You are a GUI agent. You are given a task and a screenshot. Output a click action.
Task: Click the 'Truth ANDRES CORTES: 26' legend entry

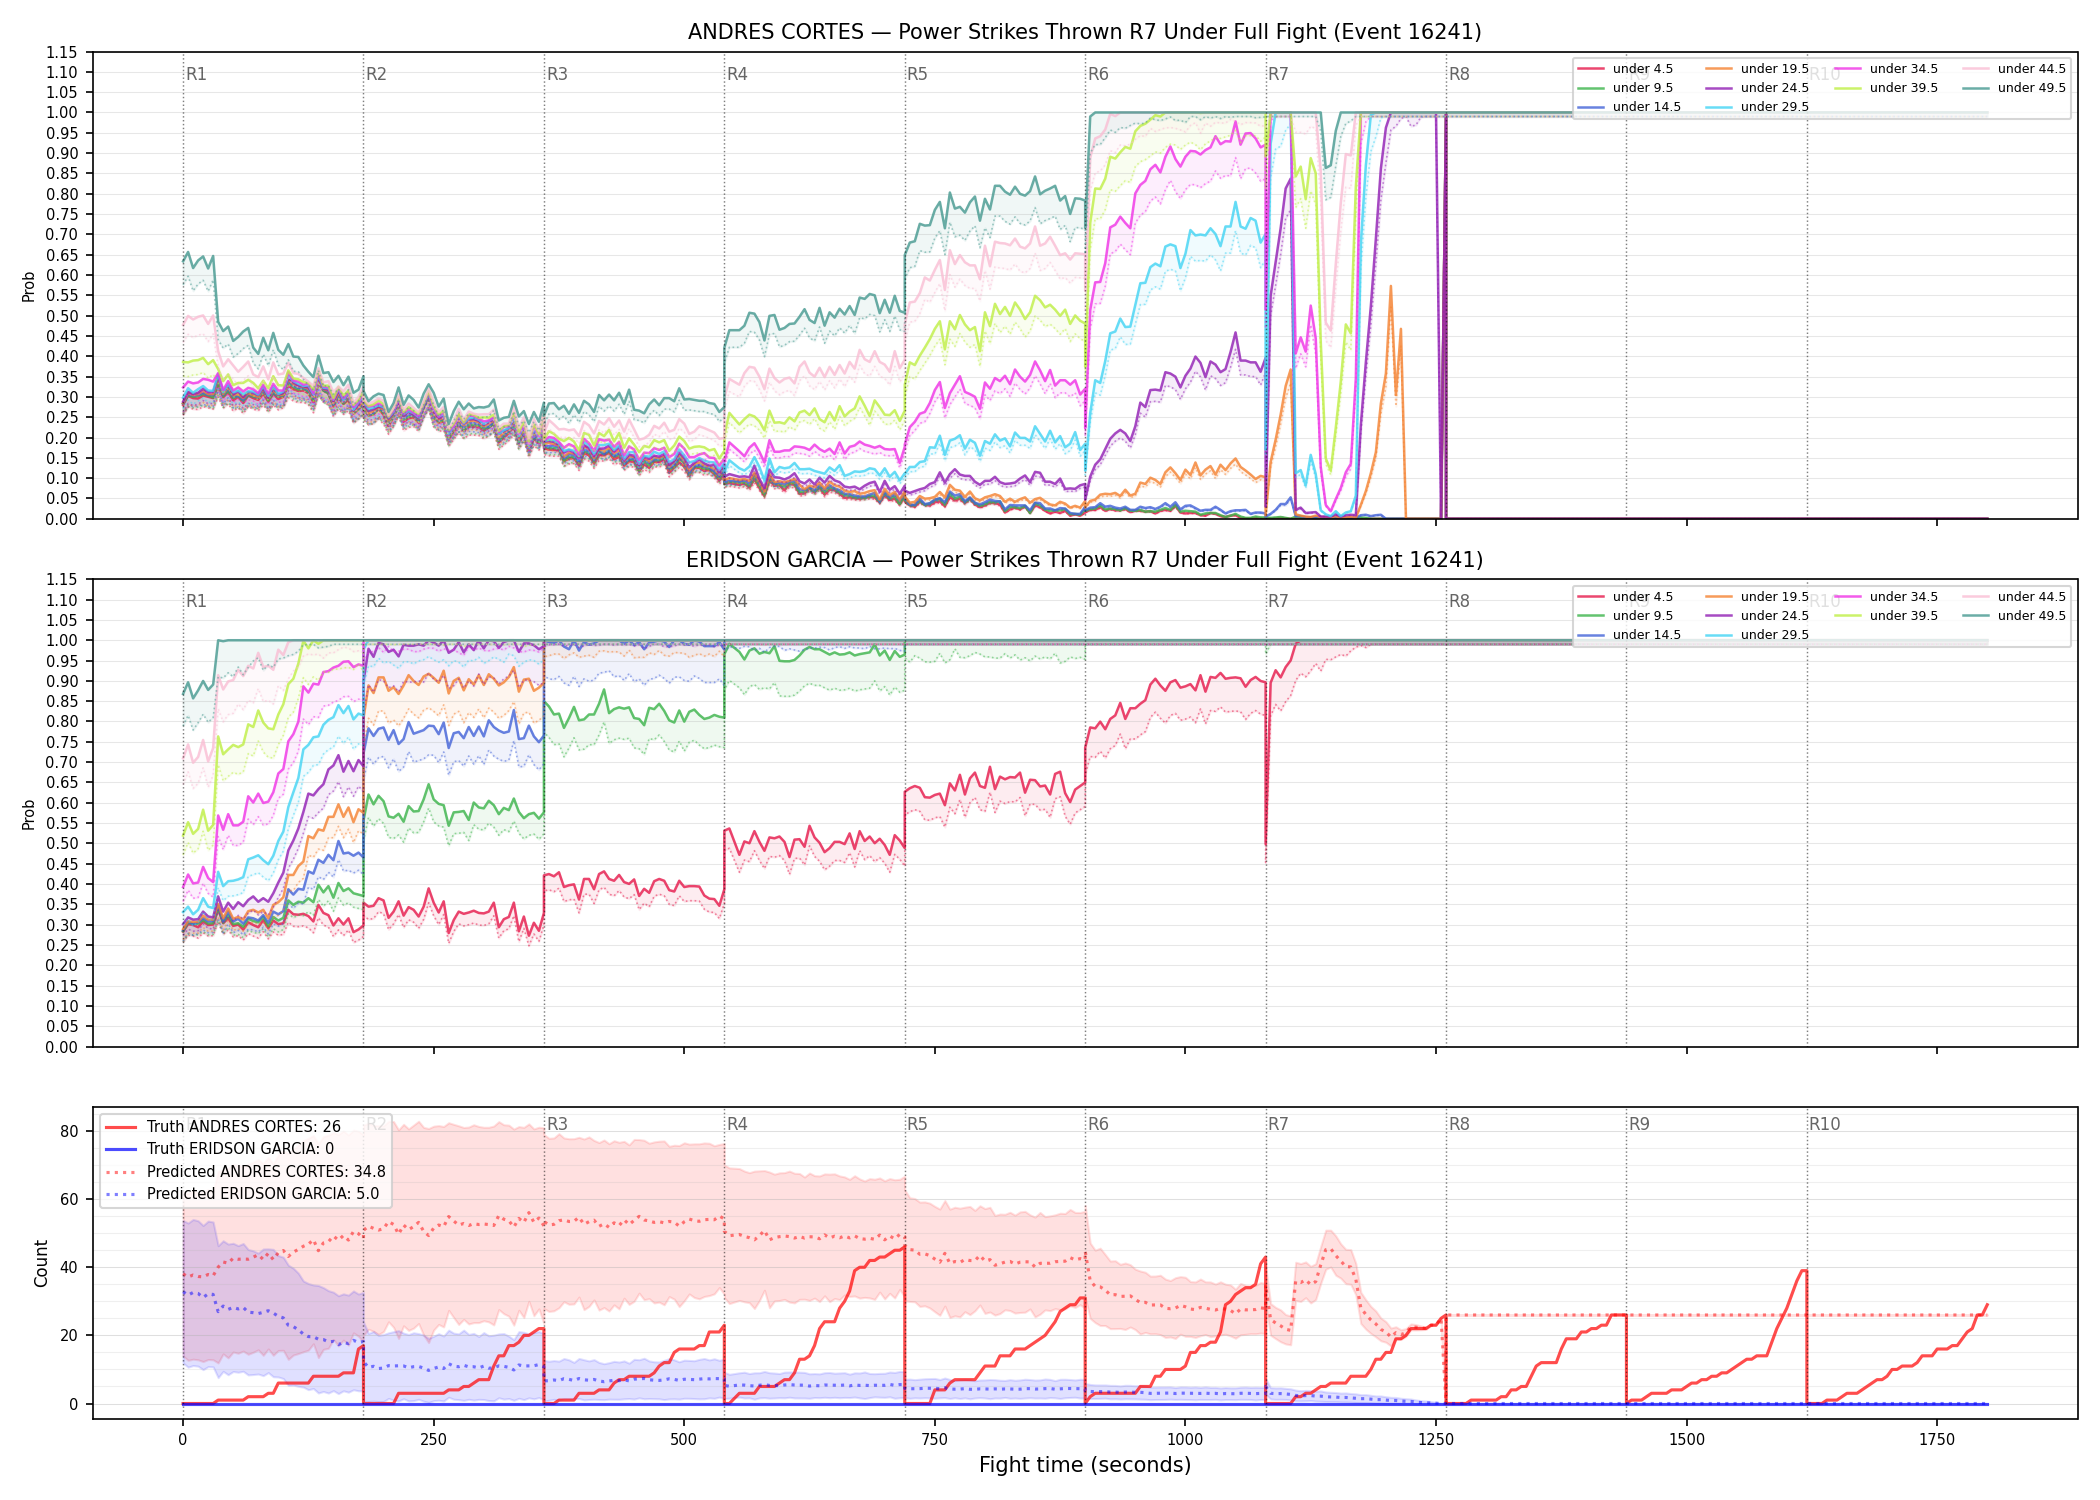tap(223, 1127)
